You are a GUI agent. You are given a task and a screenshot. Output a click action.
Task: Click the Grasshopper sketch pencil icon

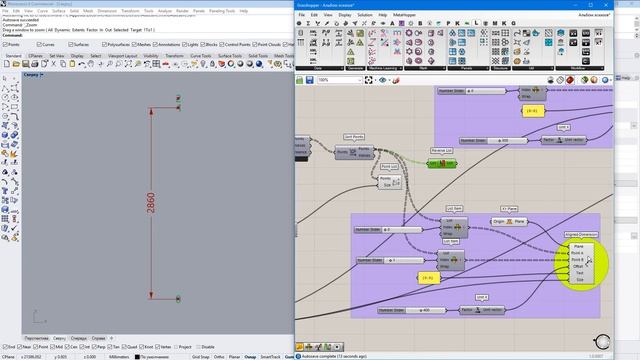(x=396, y=80)
